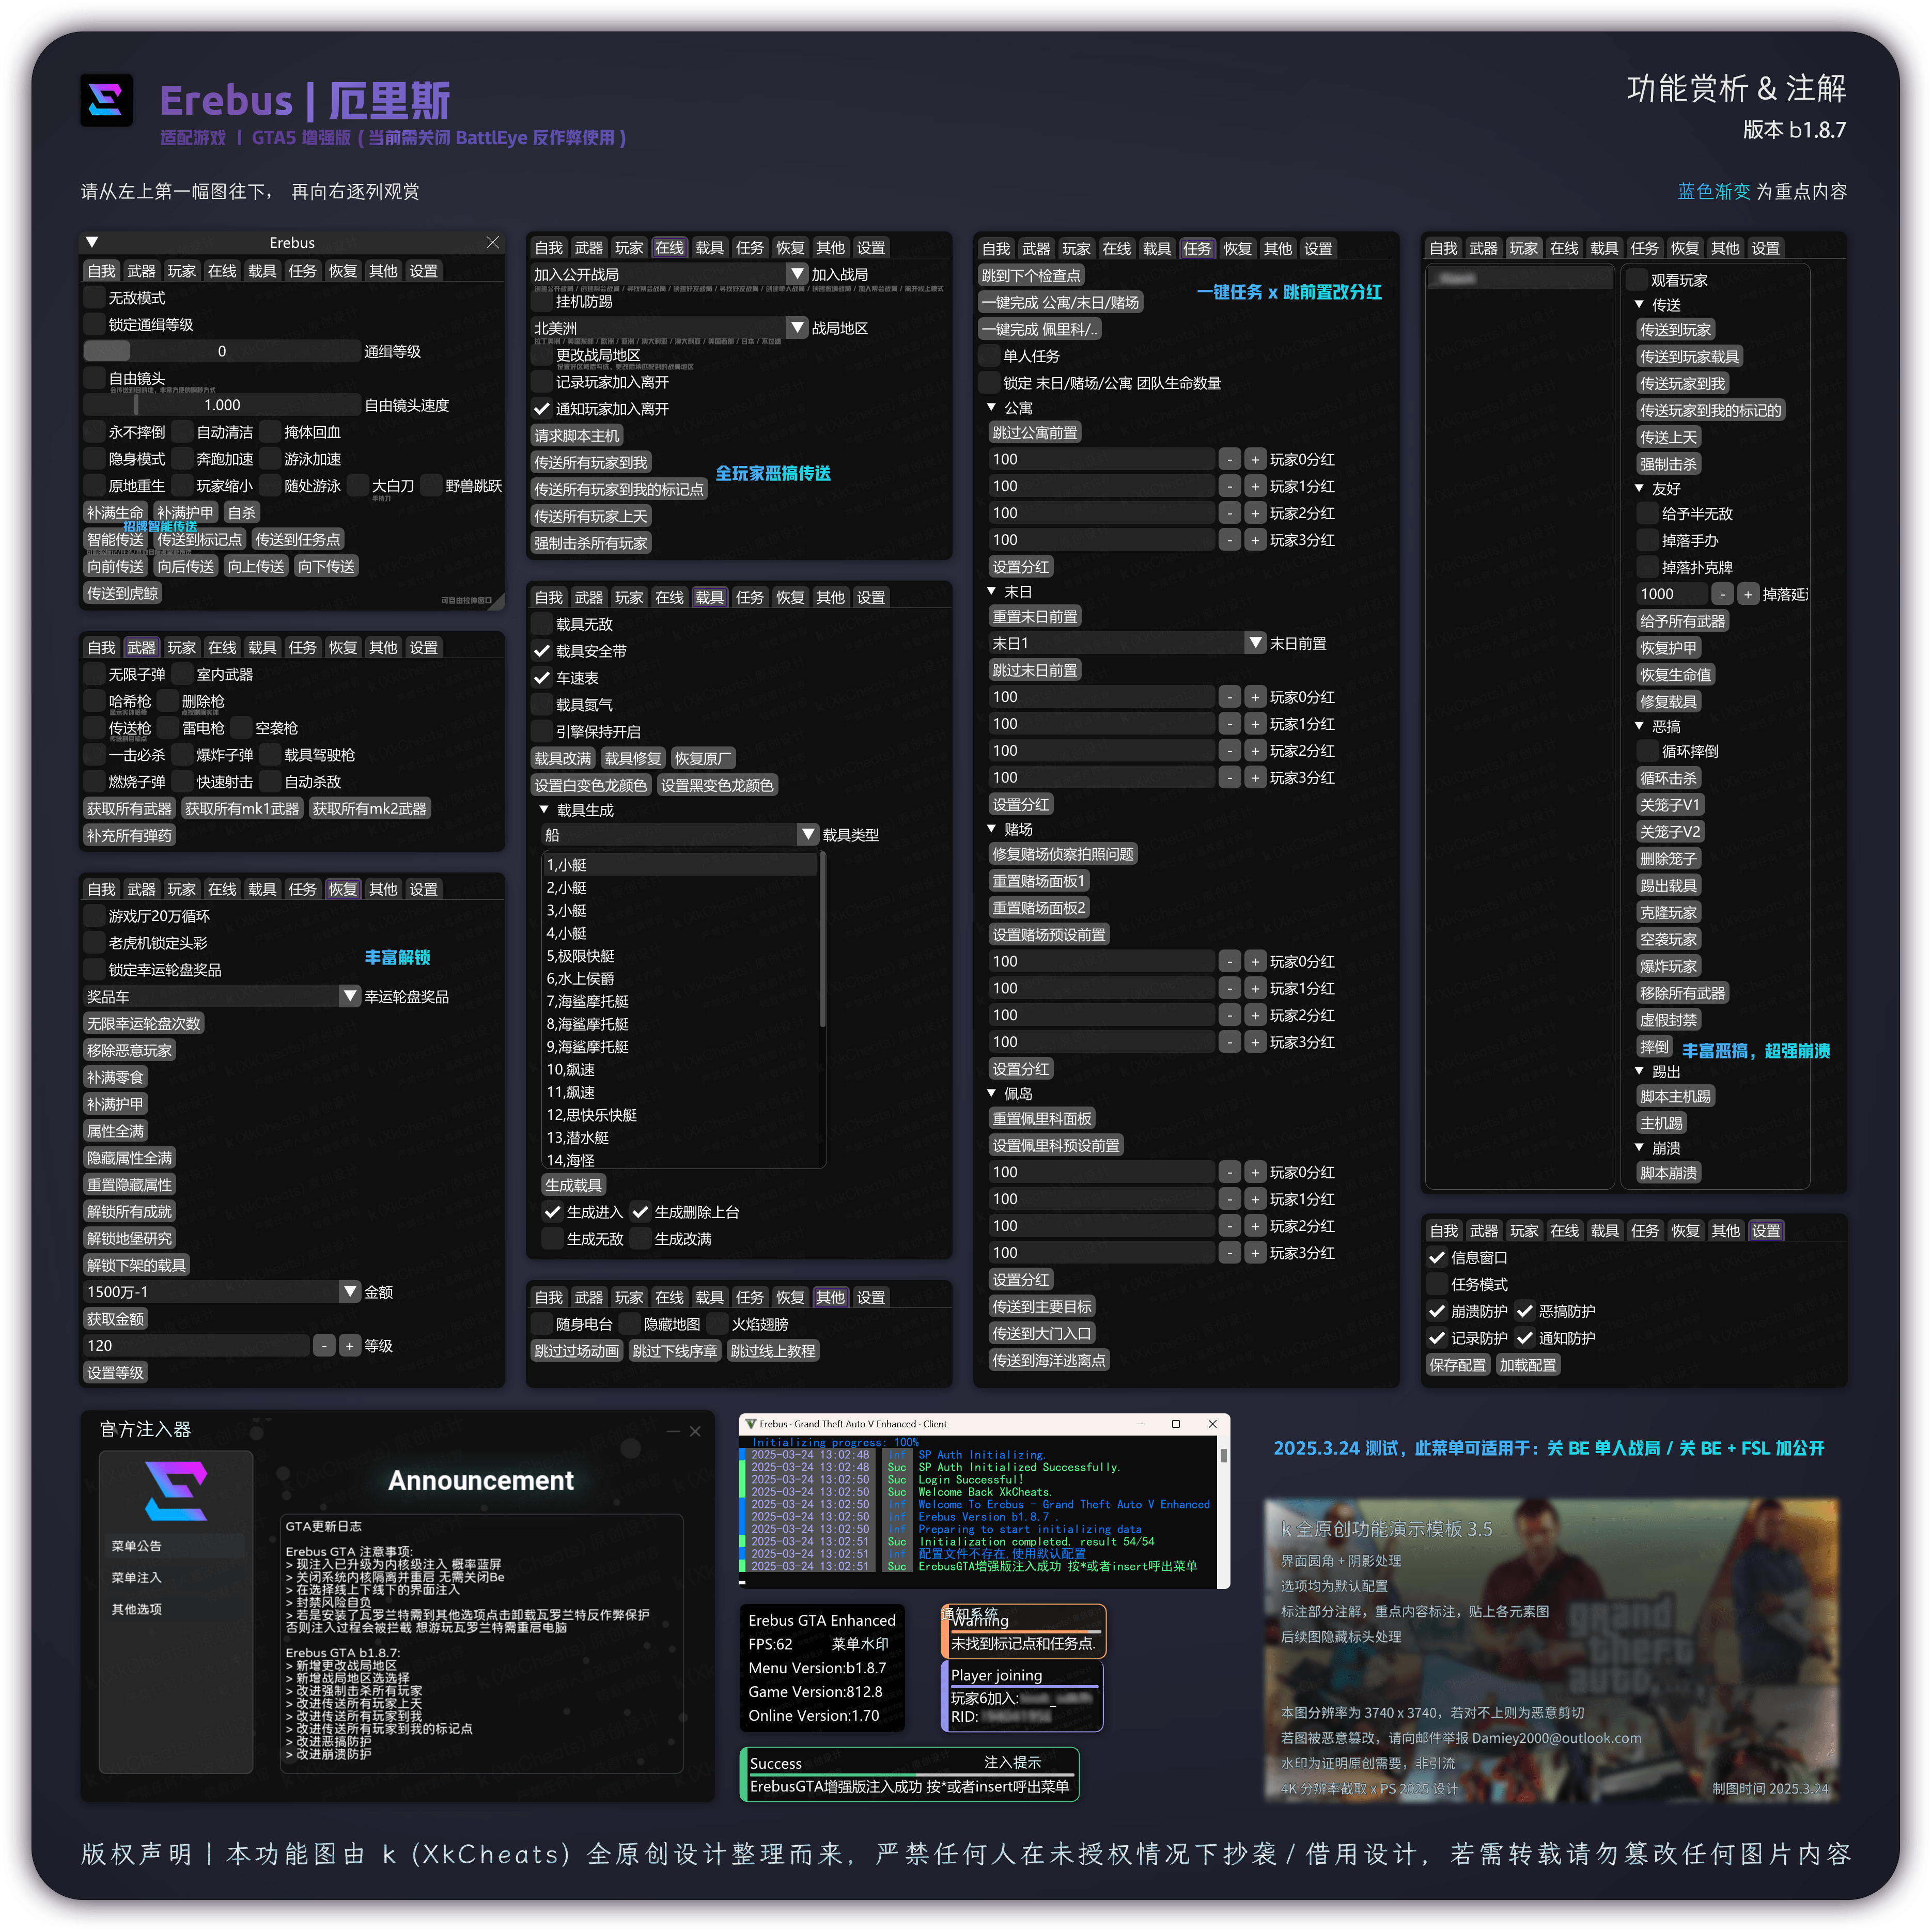Open 金额 dropdown showing 1500万-1

tap(349, 1292)
